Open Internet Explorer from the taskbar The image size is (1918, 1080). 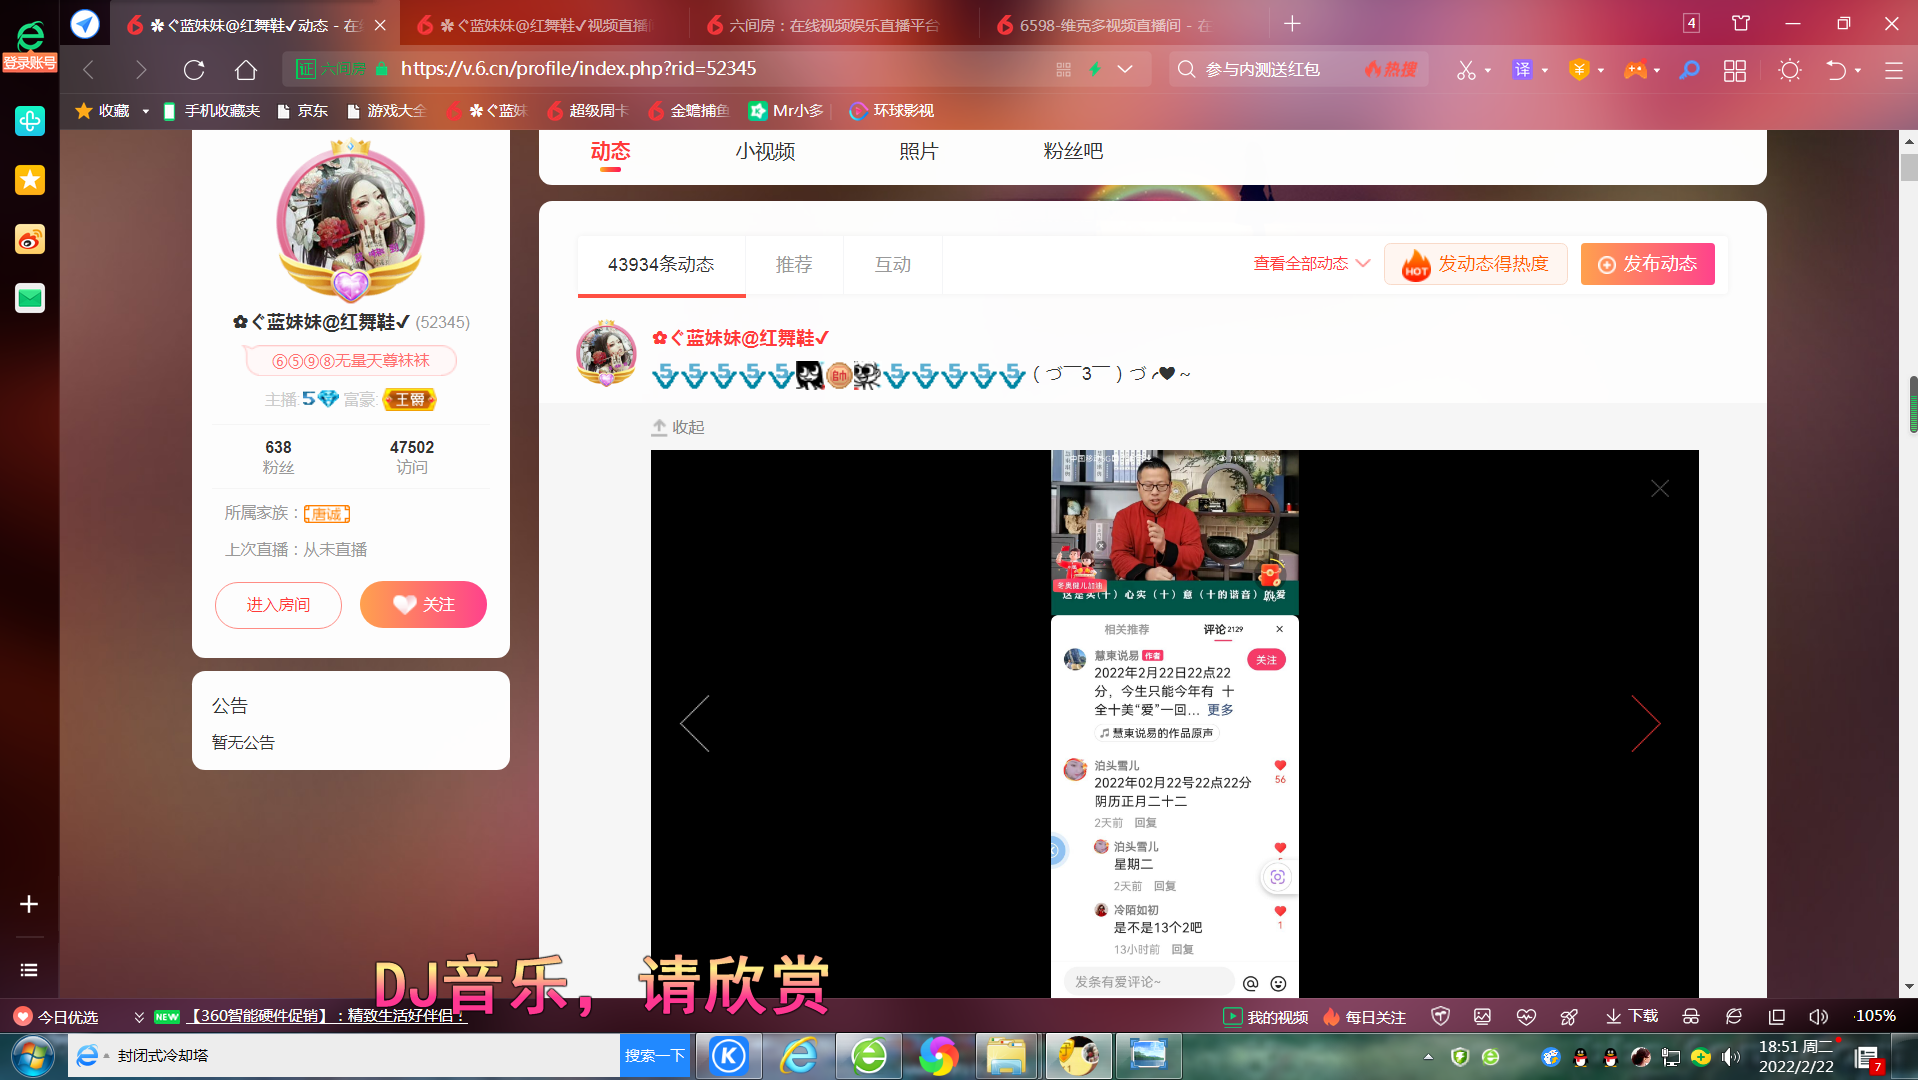(x=799, y=1056)
